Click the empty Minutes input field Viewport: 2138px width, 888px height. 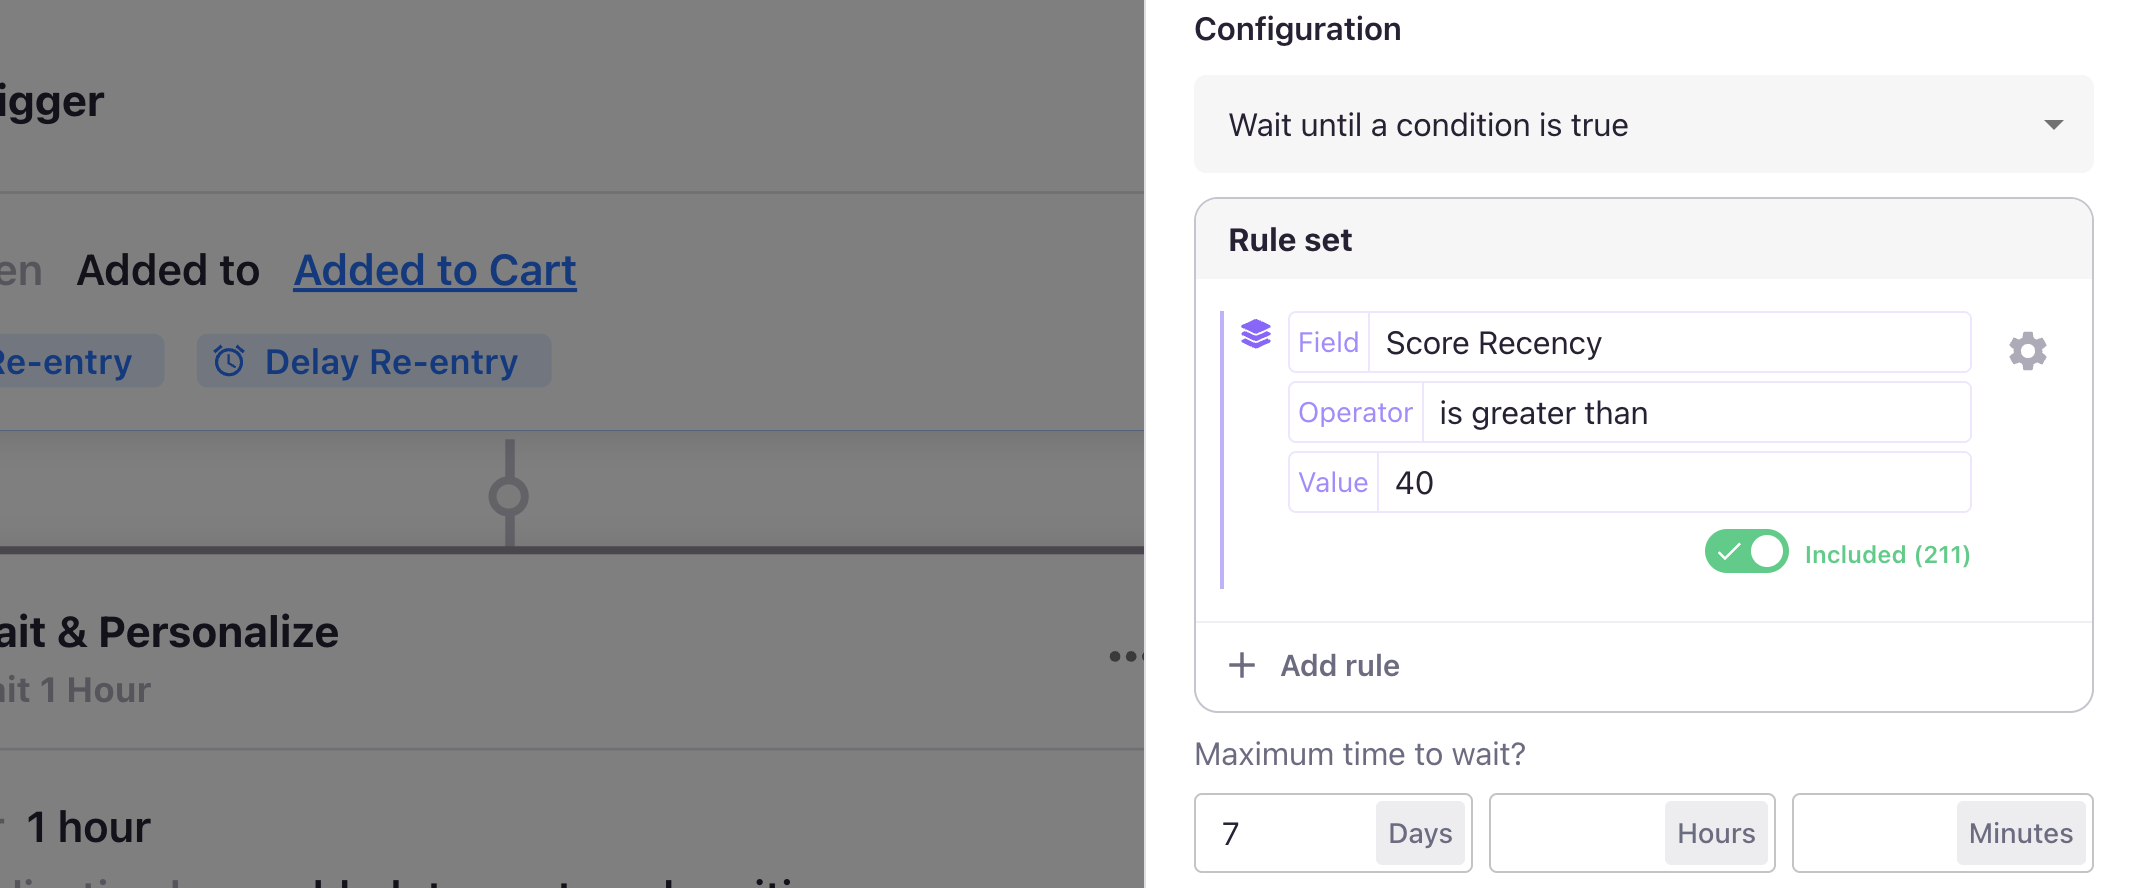click(1875, 833)
